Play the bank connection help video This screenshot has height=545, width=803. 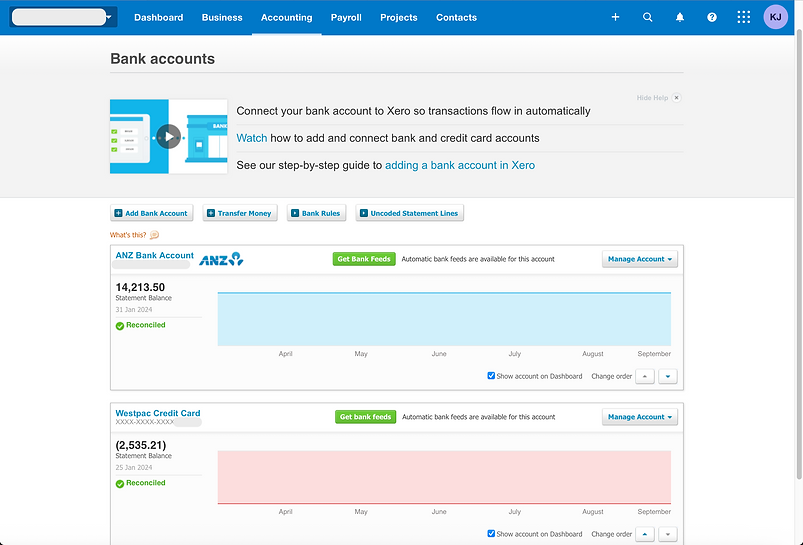click(168, 137)
